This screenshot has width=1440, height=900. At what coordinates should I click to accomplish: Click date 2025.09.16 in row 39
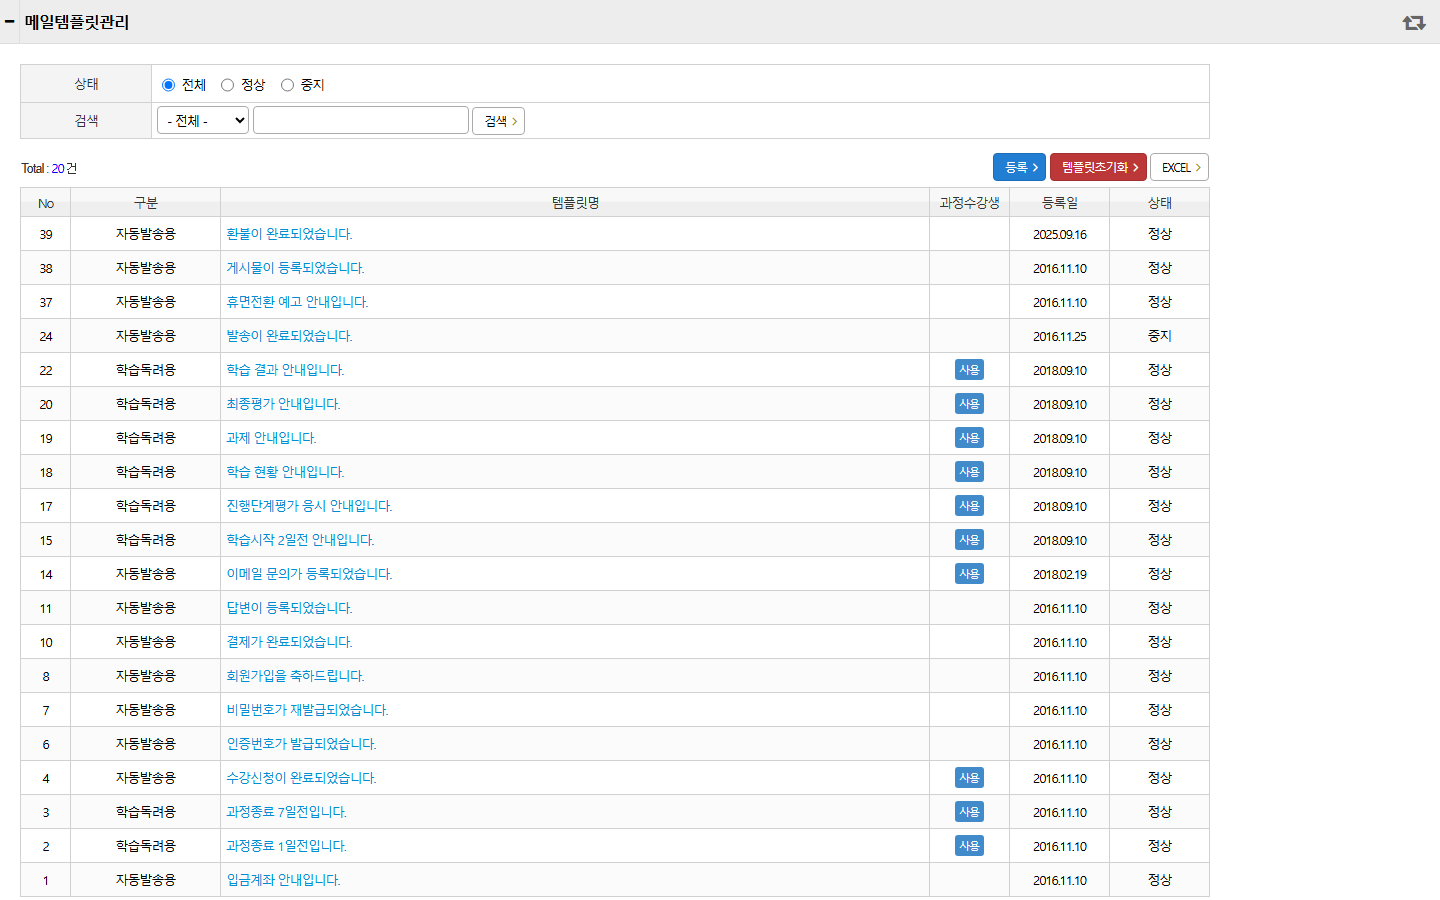click(x=1060, y=234)
